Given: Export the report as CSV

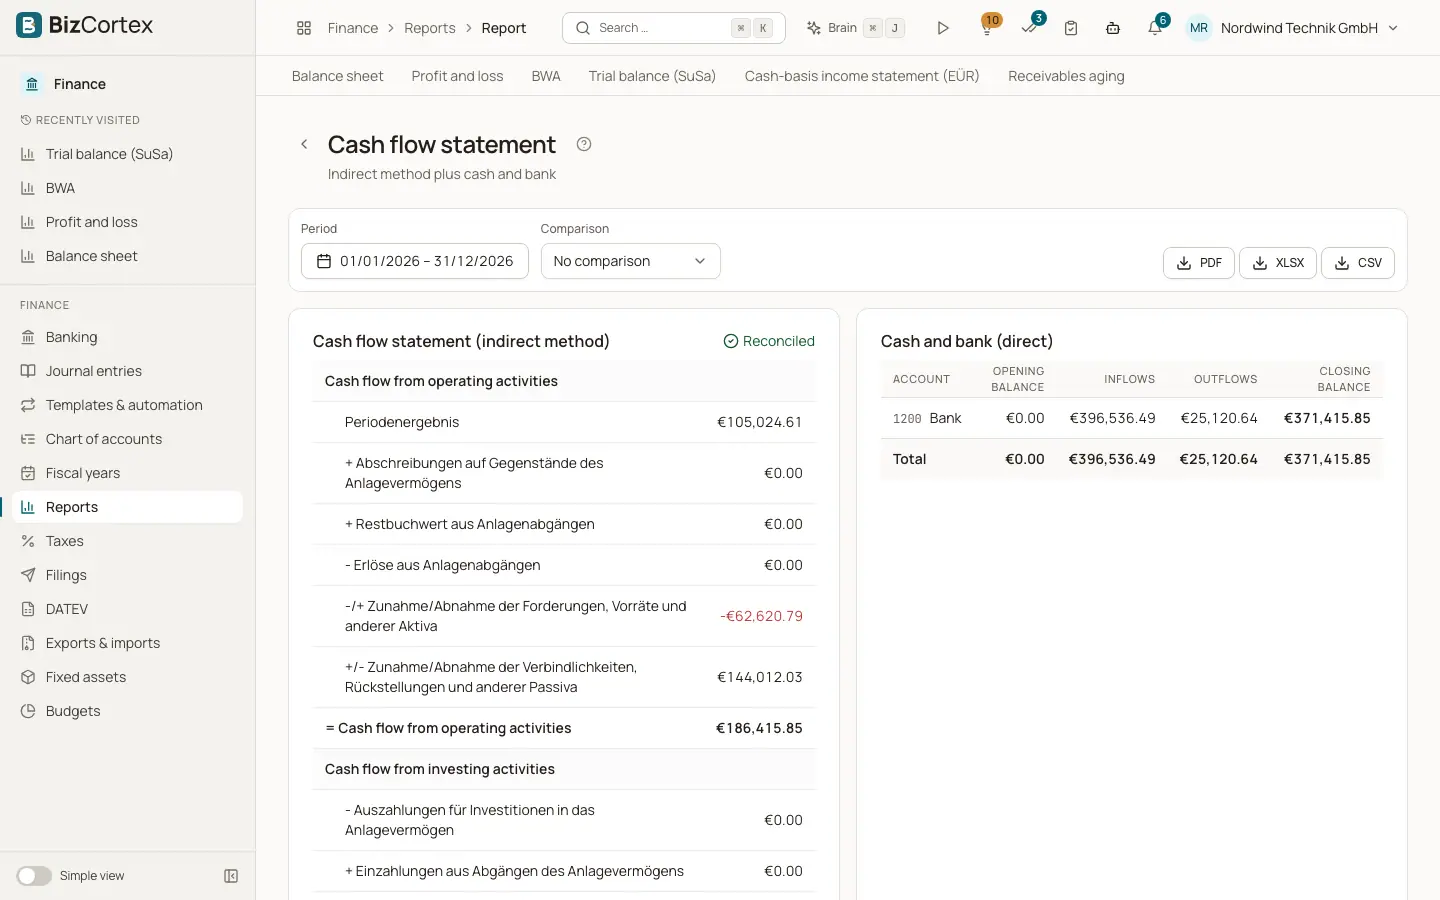Looking at the screenshot, I should (x=1357, y=263).
